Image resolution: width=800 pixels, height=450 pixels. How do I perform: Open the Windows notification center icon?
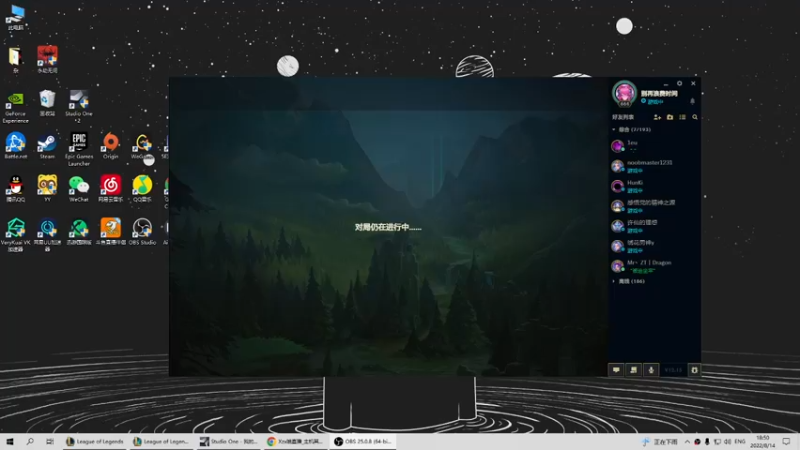(x=786, y=442)
